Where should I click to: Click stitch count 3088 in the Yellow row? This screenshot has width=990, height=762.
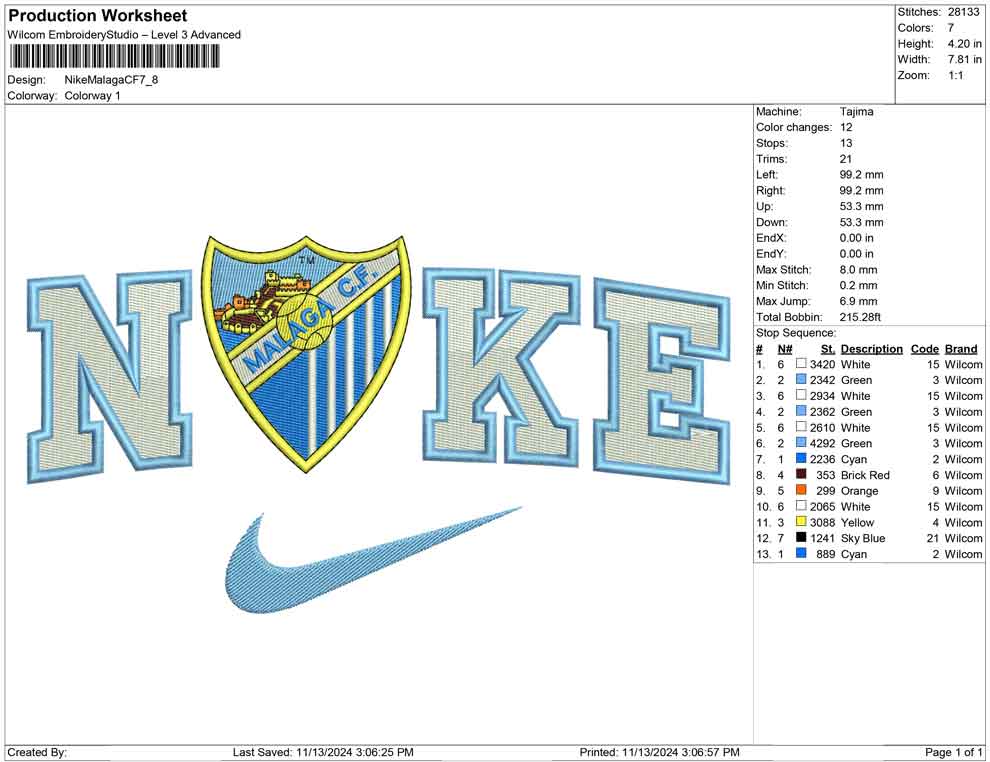tap(823, 522)
